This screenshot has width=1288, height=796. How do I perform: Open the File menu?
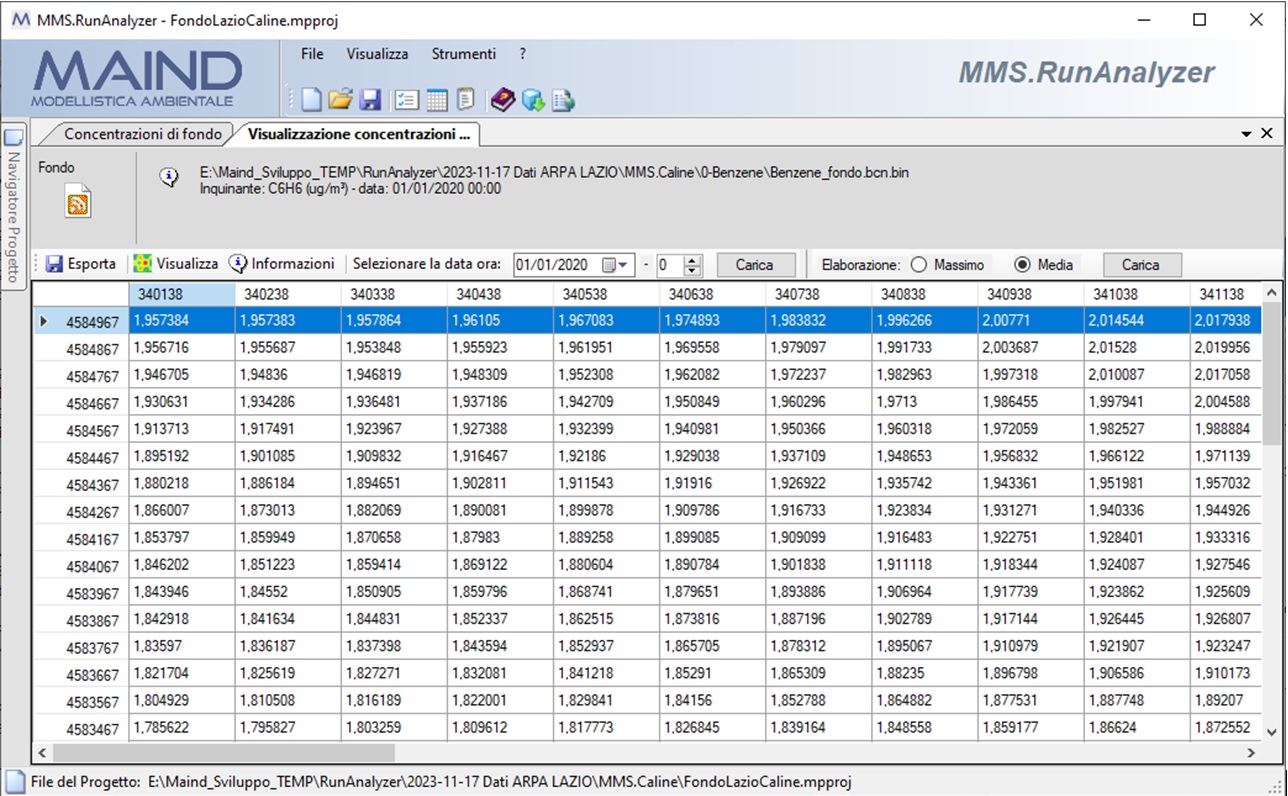(312, 54)
